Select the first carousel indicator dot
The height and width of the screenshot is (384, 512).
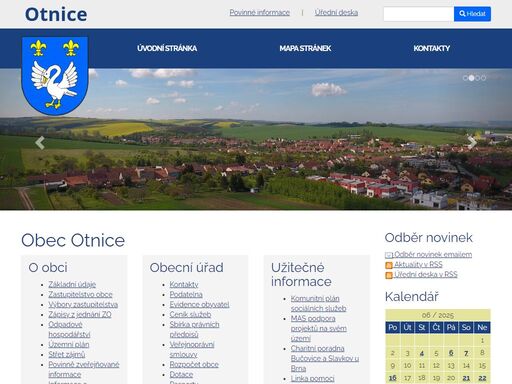465,78
